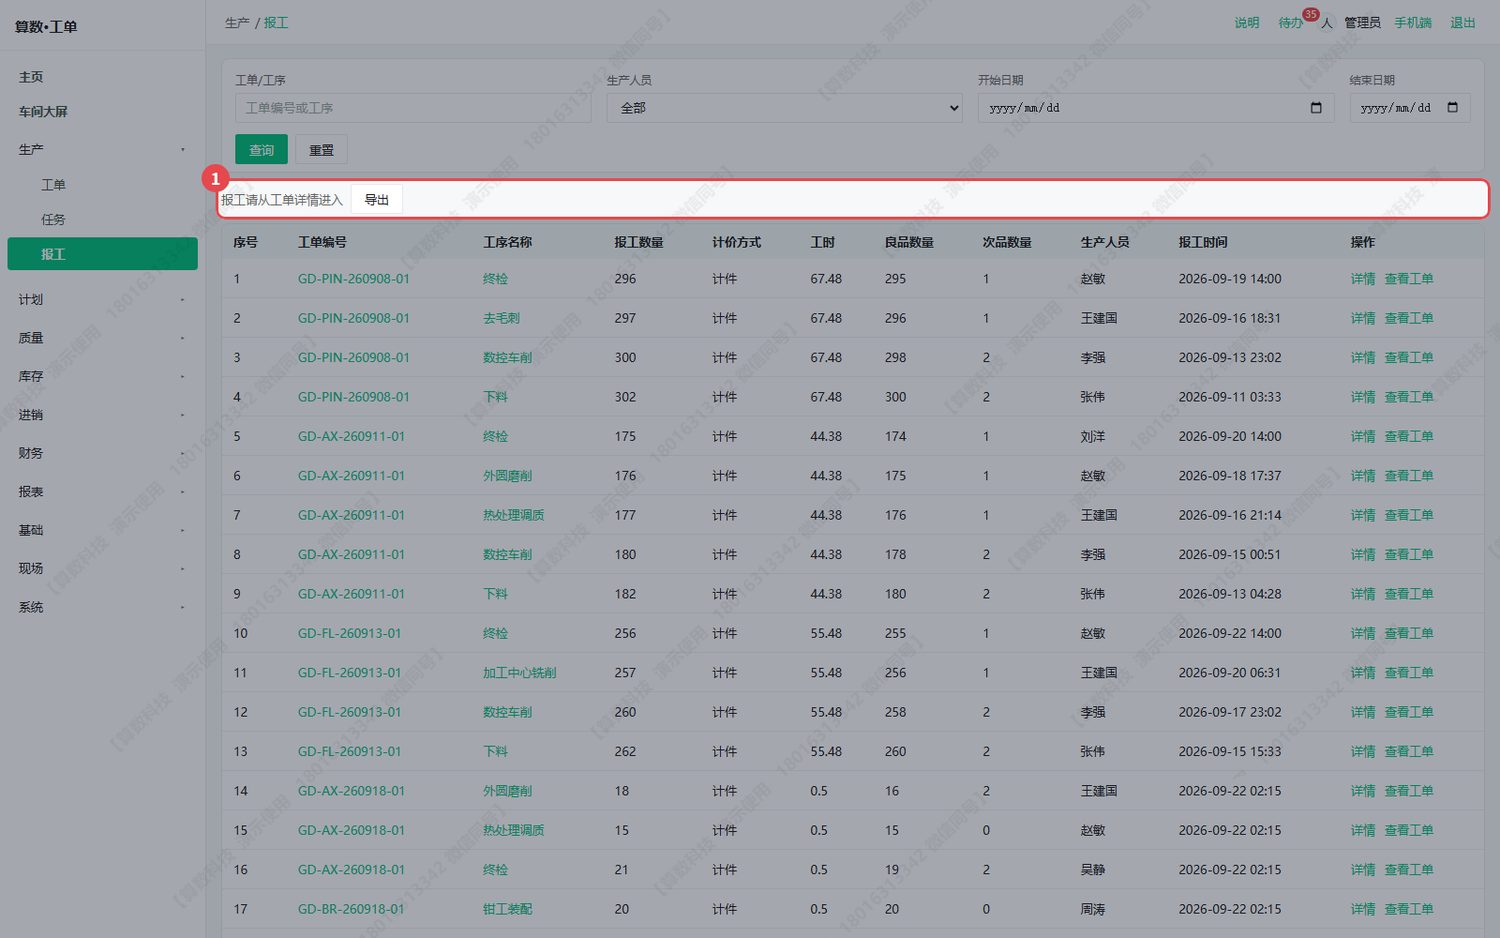1500x938 pixels.
Task: Expand the 质量 sidebar menu
Action: point(102,338)
